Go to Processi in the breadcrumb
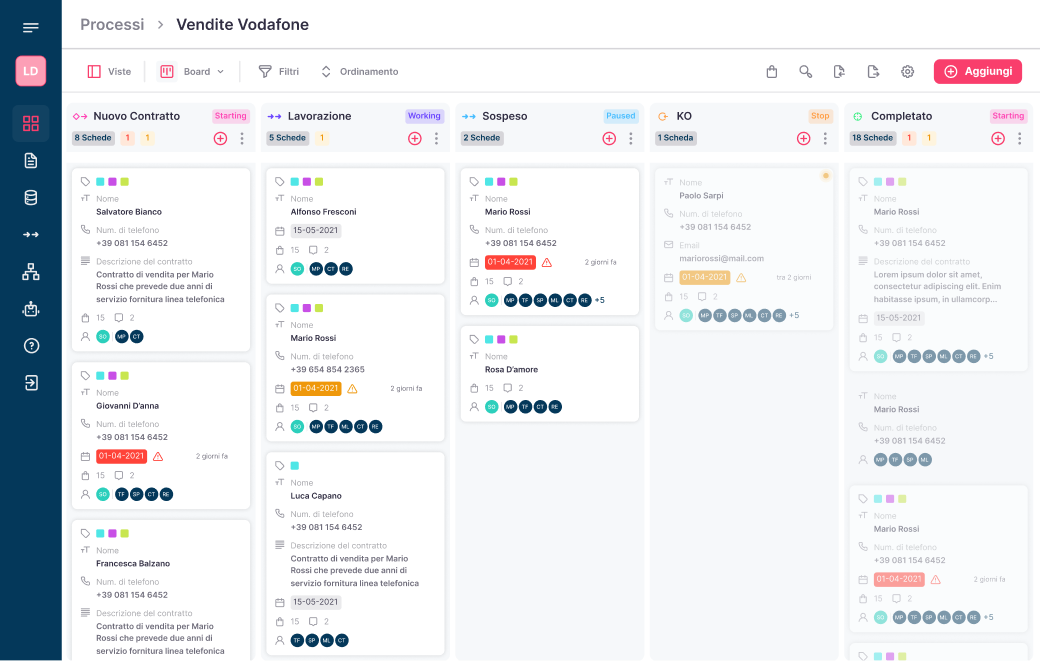Image resolution: width=1041 pixels, height=661 pixels. 112,24
